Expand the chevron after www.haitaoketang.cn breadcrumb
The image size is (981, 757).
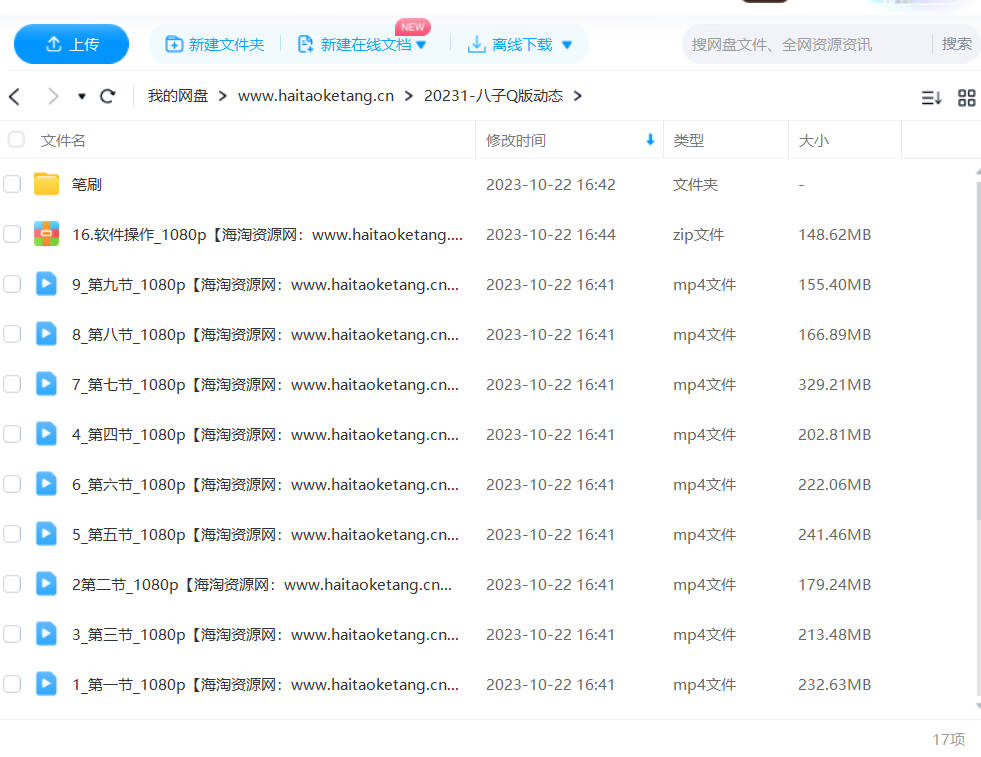pyautogui.click(x=409, y=96)
